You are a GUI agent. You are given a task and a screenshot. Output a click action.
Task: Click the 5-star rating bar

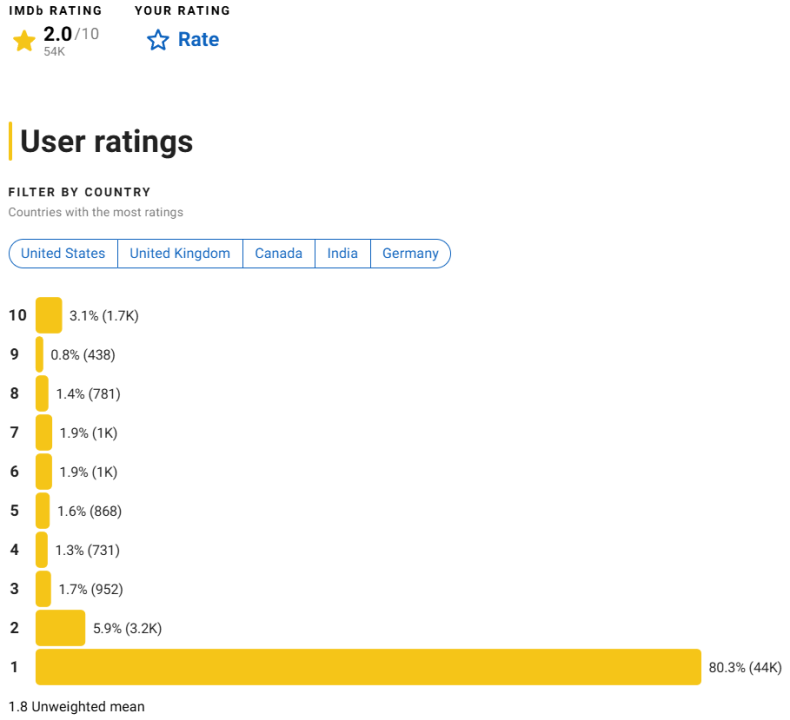point(42,510)
